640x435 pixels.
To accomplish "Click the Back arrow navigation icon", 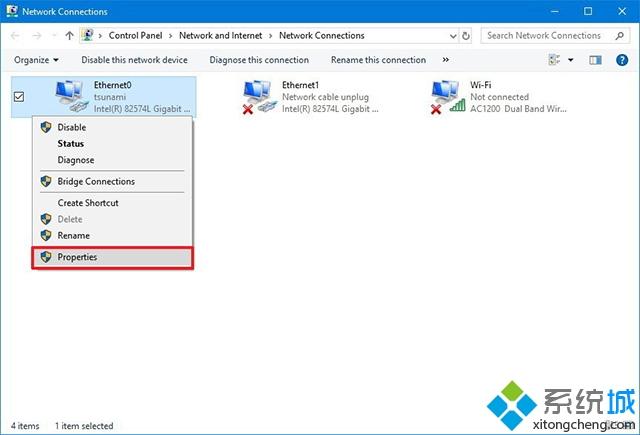I will pyautogui.click(x=17, y=35).
